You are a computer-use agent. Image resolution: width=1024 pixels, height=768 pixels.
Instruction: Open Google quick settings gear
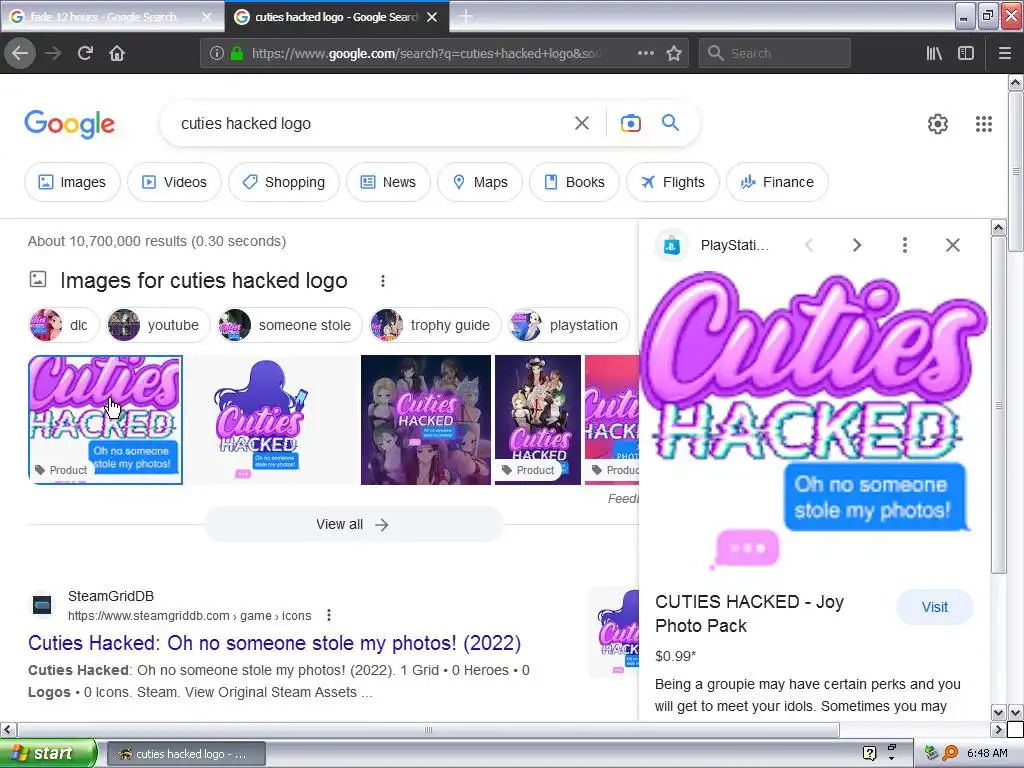pyautogui.click(x=938, y=123)
